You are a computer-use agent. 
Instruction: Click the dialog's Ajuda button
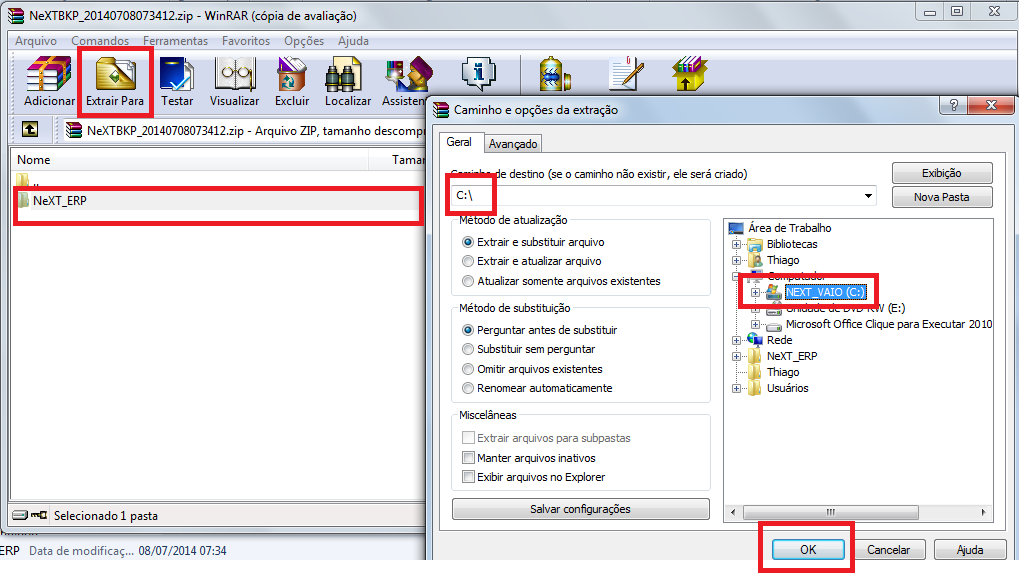[970, 550]
